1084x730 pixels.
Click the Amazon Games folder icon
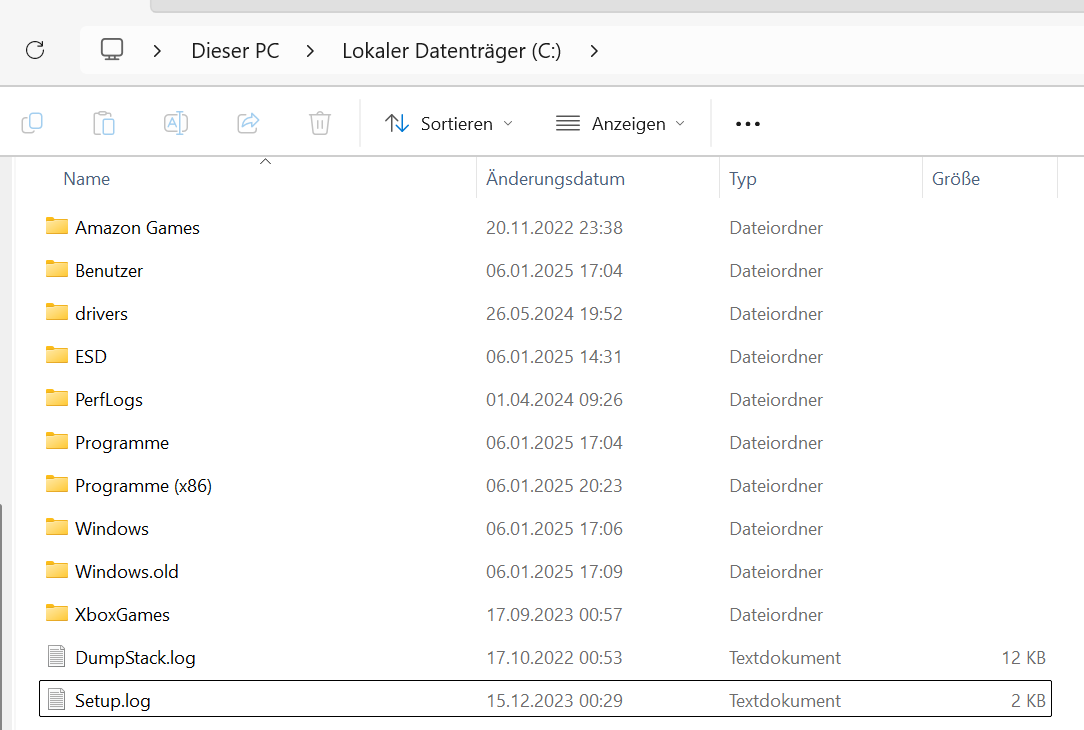(x=57, y=226)
